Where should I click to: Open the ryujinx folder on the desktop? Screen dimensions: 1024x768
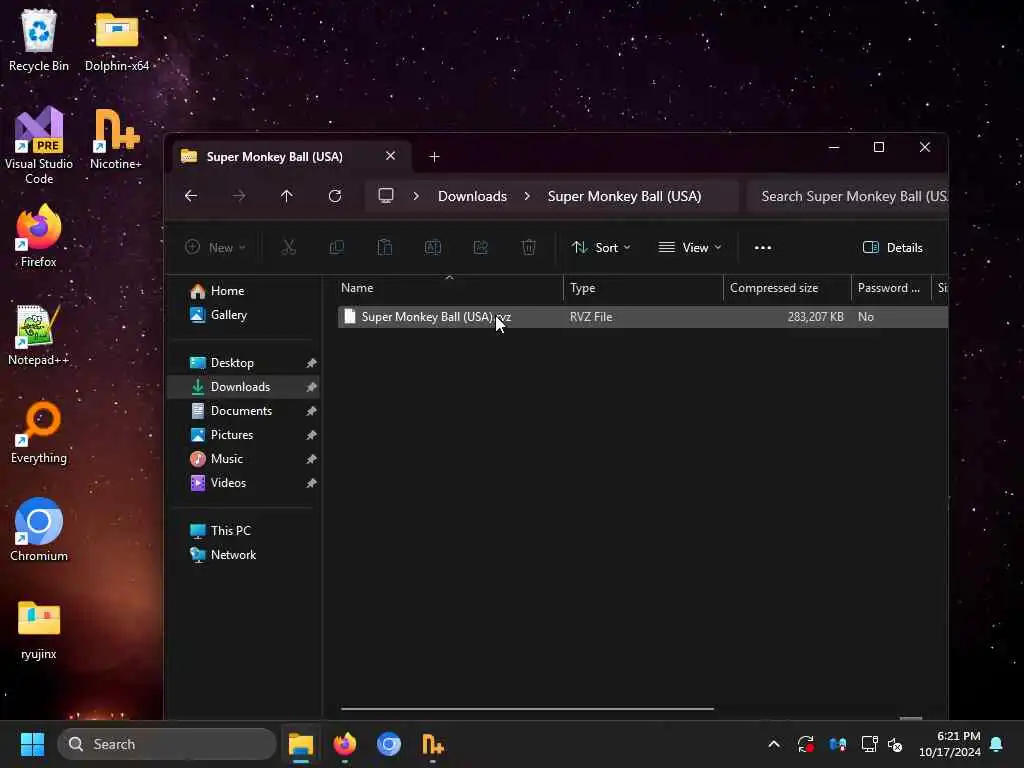(39, 628)
